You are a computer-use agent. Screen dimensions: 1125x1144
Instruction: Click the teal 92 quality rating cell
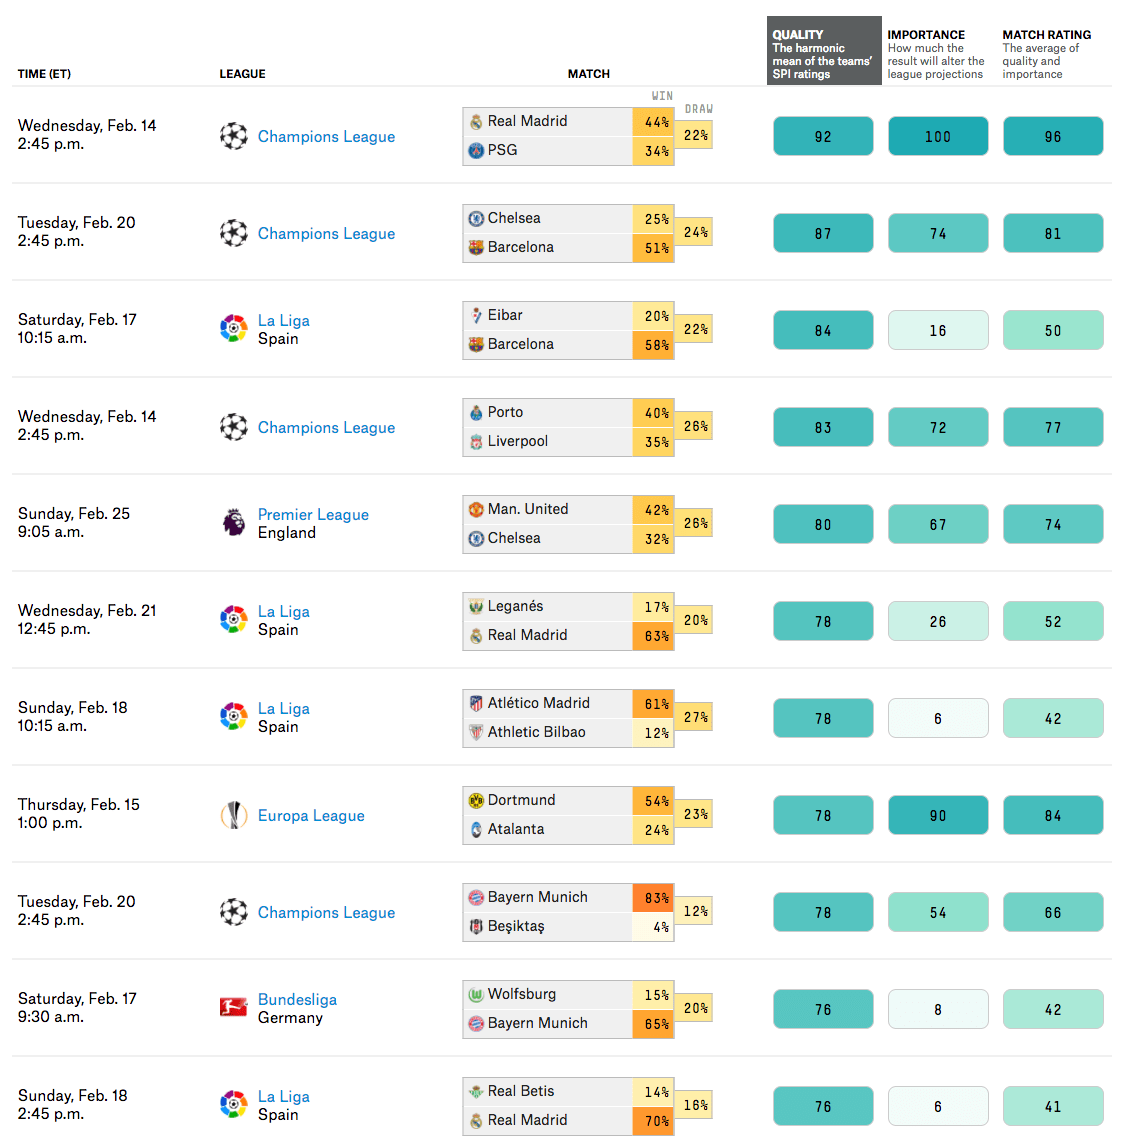[823, 136]
